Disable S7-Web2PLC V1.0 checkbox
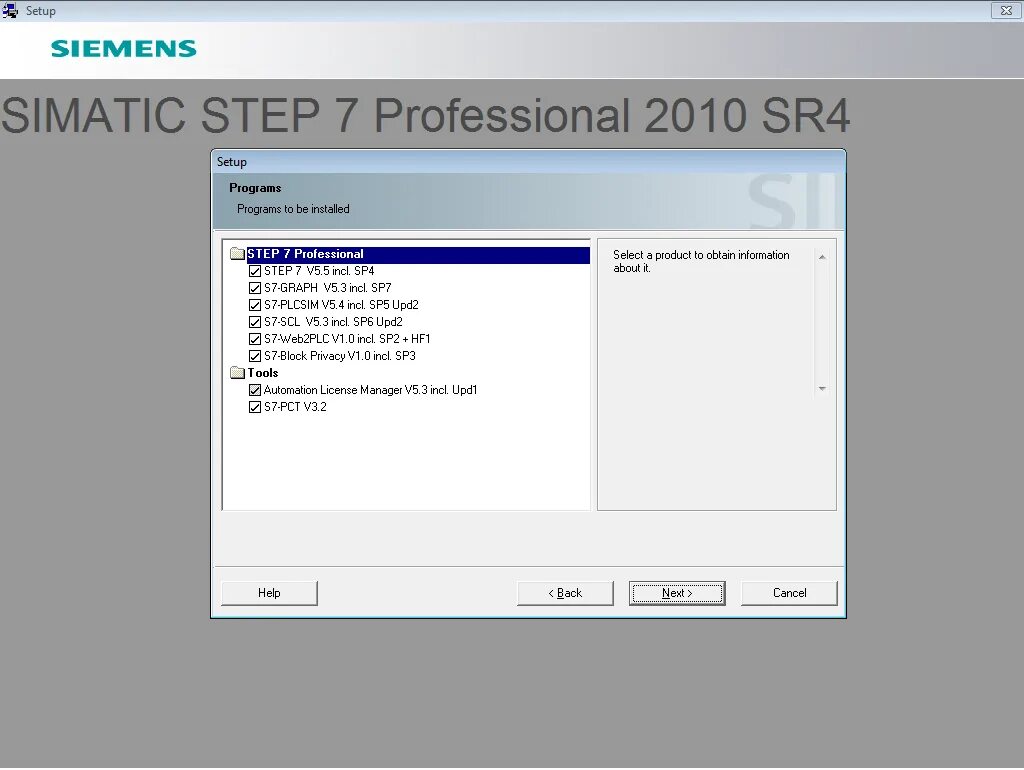 coord(255,339)
